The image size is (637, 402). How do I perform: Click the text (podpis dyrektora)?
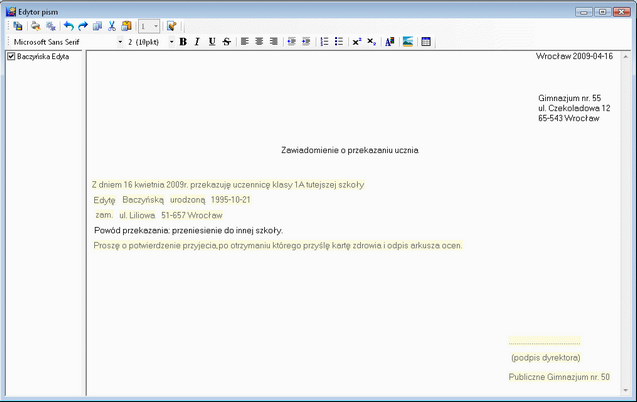[x=546, y=358]
